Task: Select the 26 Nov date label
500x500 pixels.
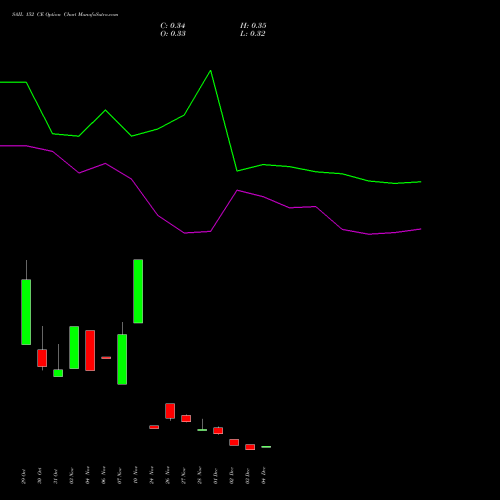Action: (x=167, y=476)
